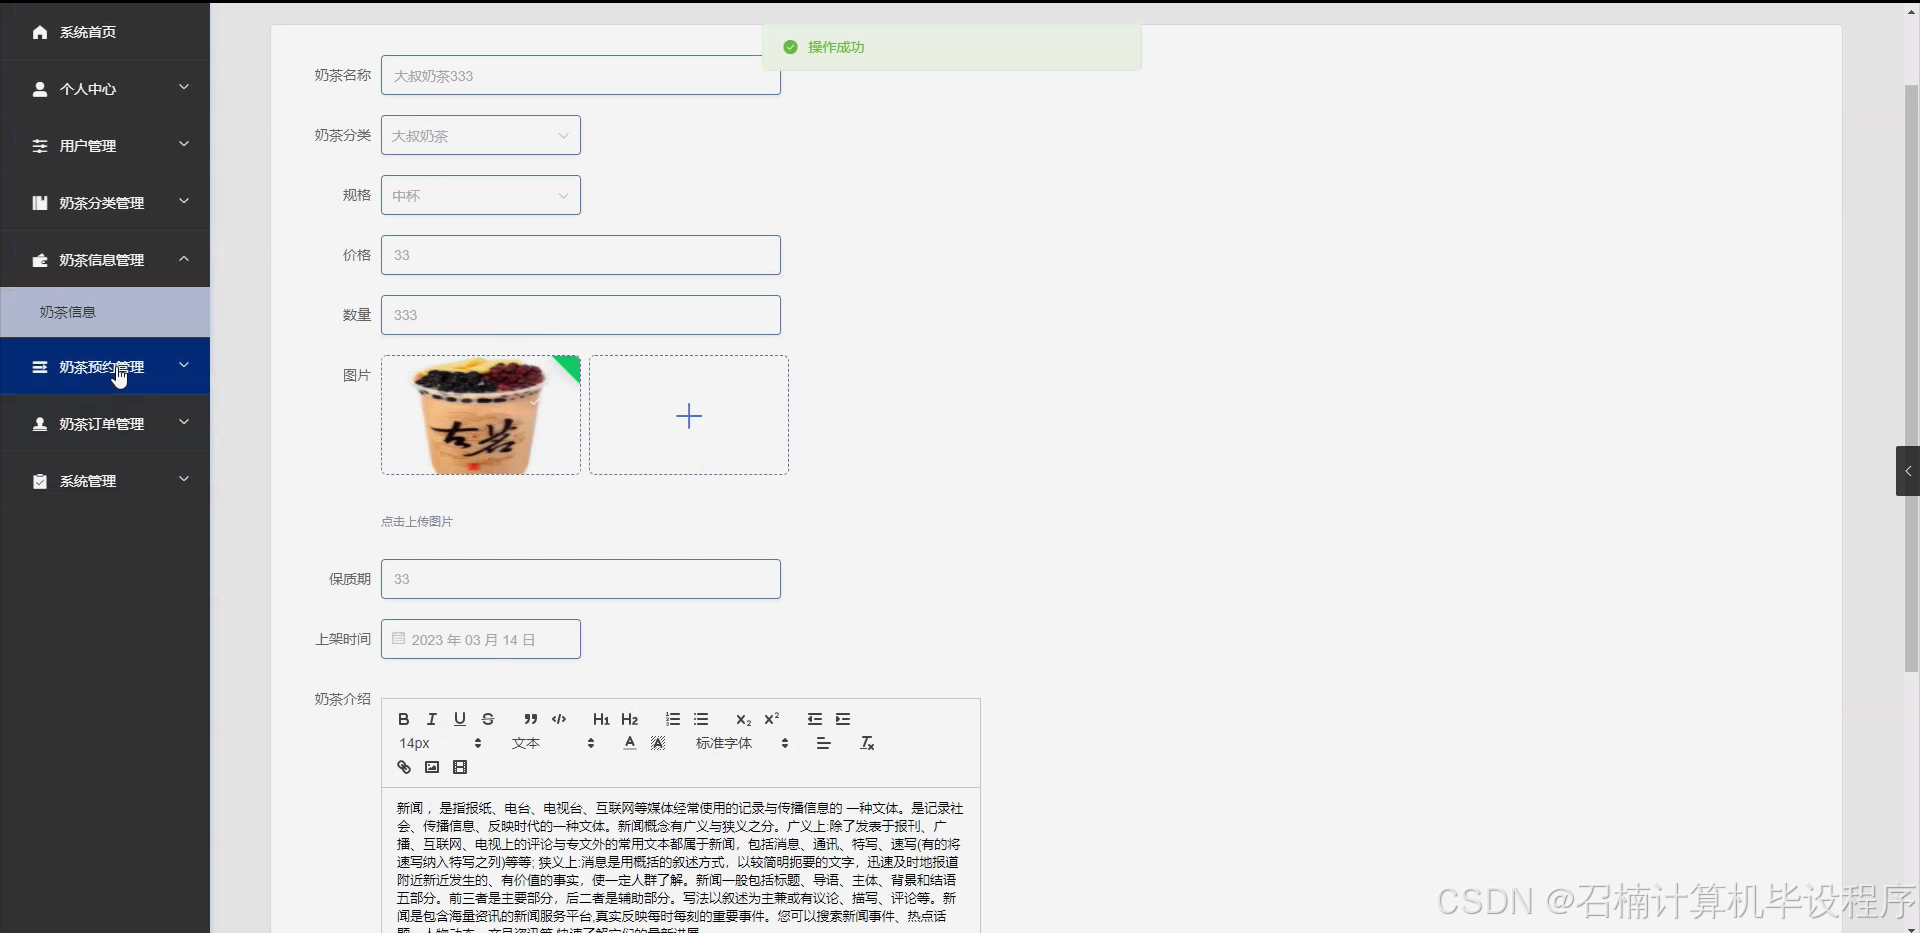1920x933 pixels.
Task: Toggle superscript formatting
Action: (x=771, y=719)
